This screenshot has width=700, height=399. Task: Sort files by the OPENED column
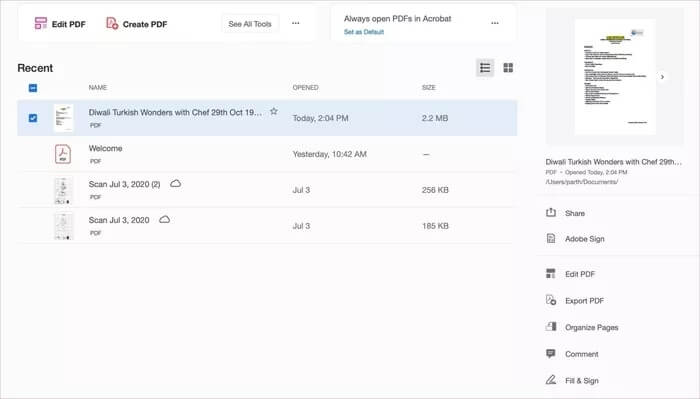[x=305, y=87]
